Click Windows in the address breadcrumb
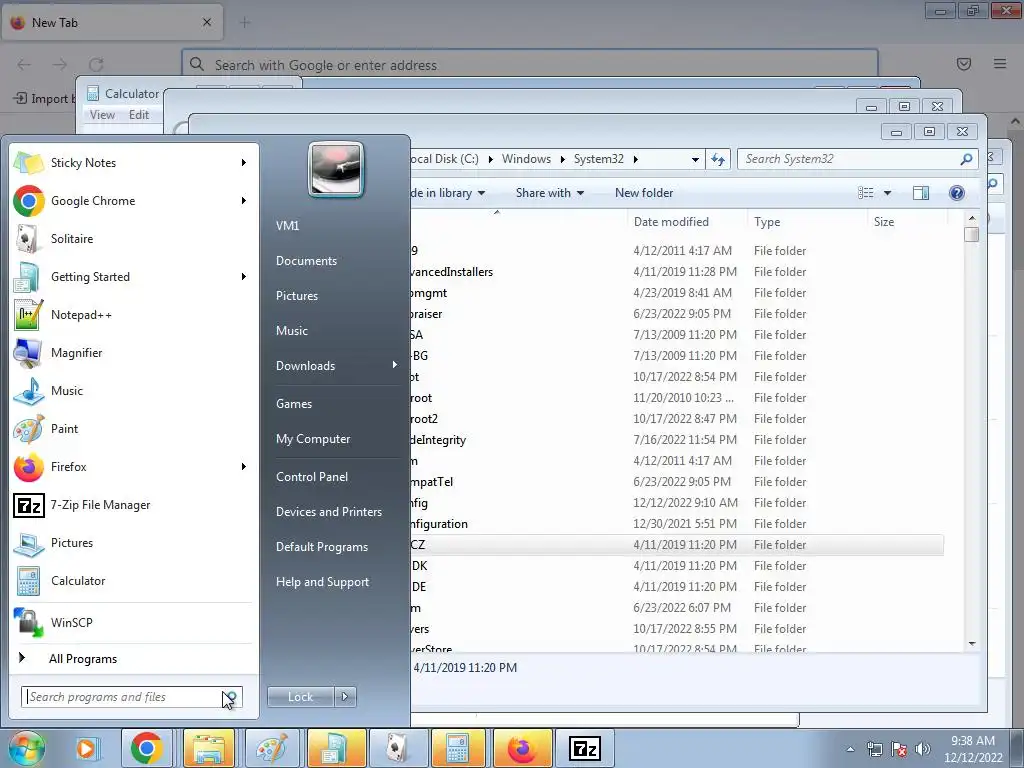Screen dimensions: 1024x768 pos(526,159)
